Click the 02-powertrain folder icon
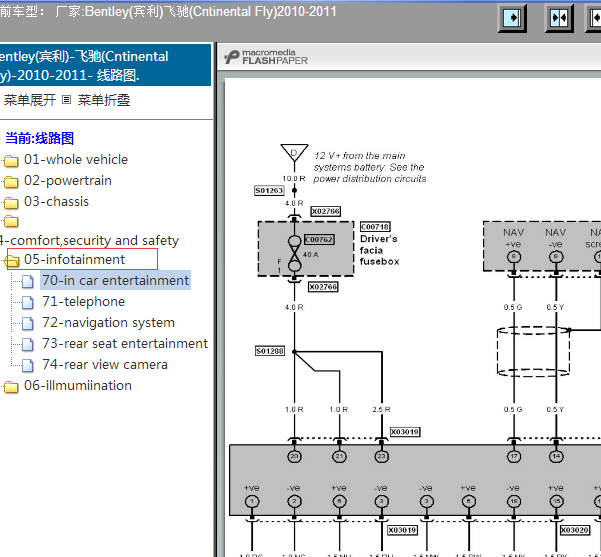The width and height of the screenshot is (601, 557). click(x=11, y=182)
